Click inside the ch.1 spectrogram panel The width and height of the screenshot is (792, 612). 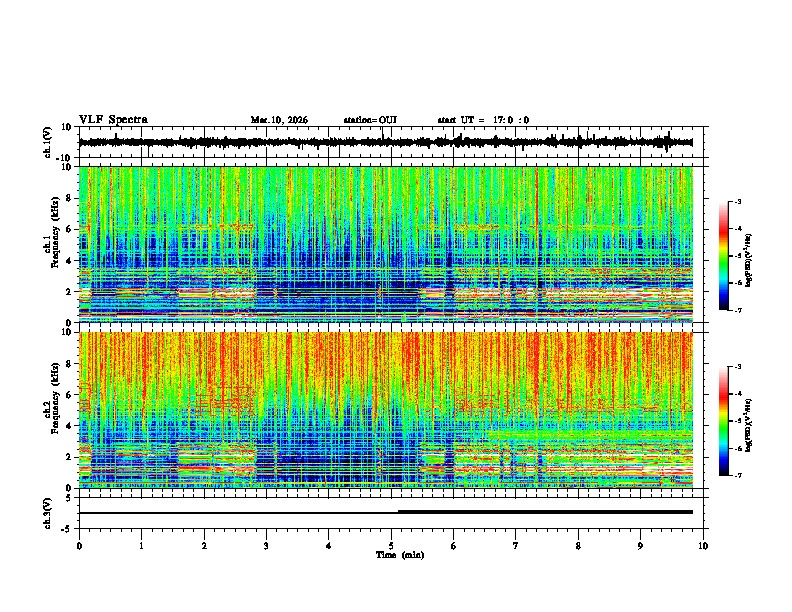click(x=385, y=244)
